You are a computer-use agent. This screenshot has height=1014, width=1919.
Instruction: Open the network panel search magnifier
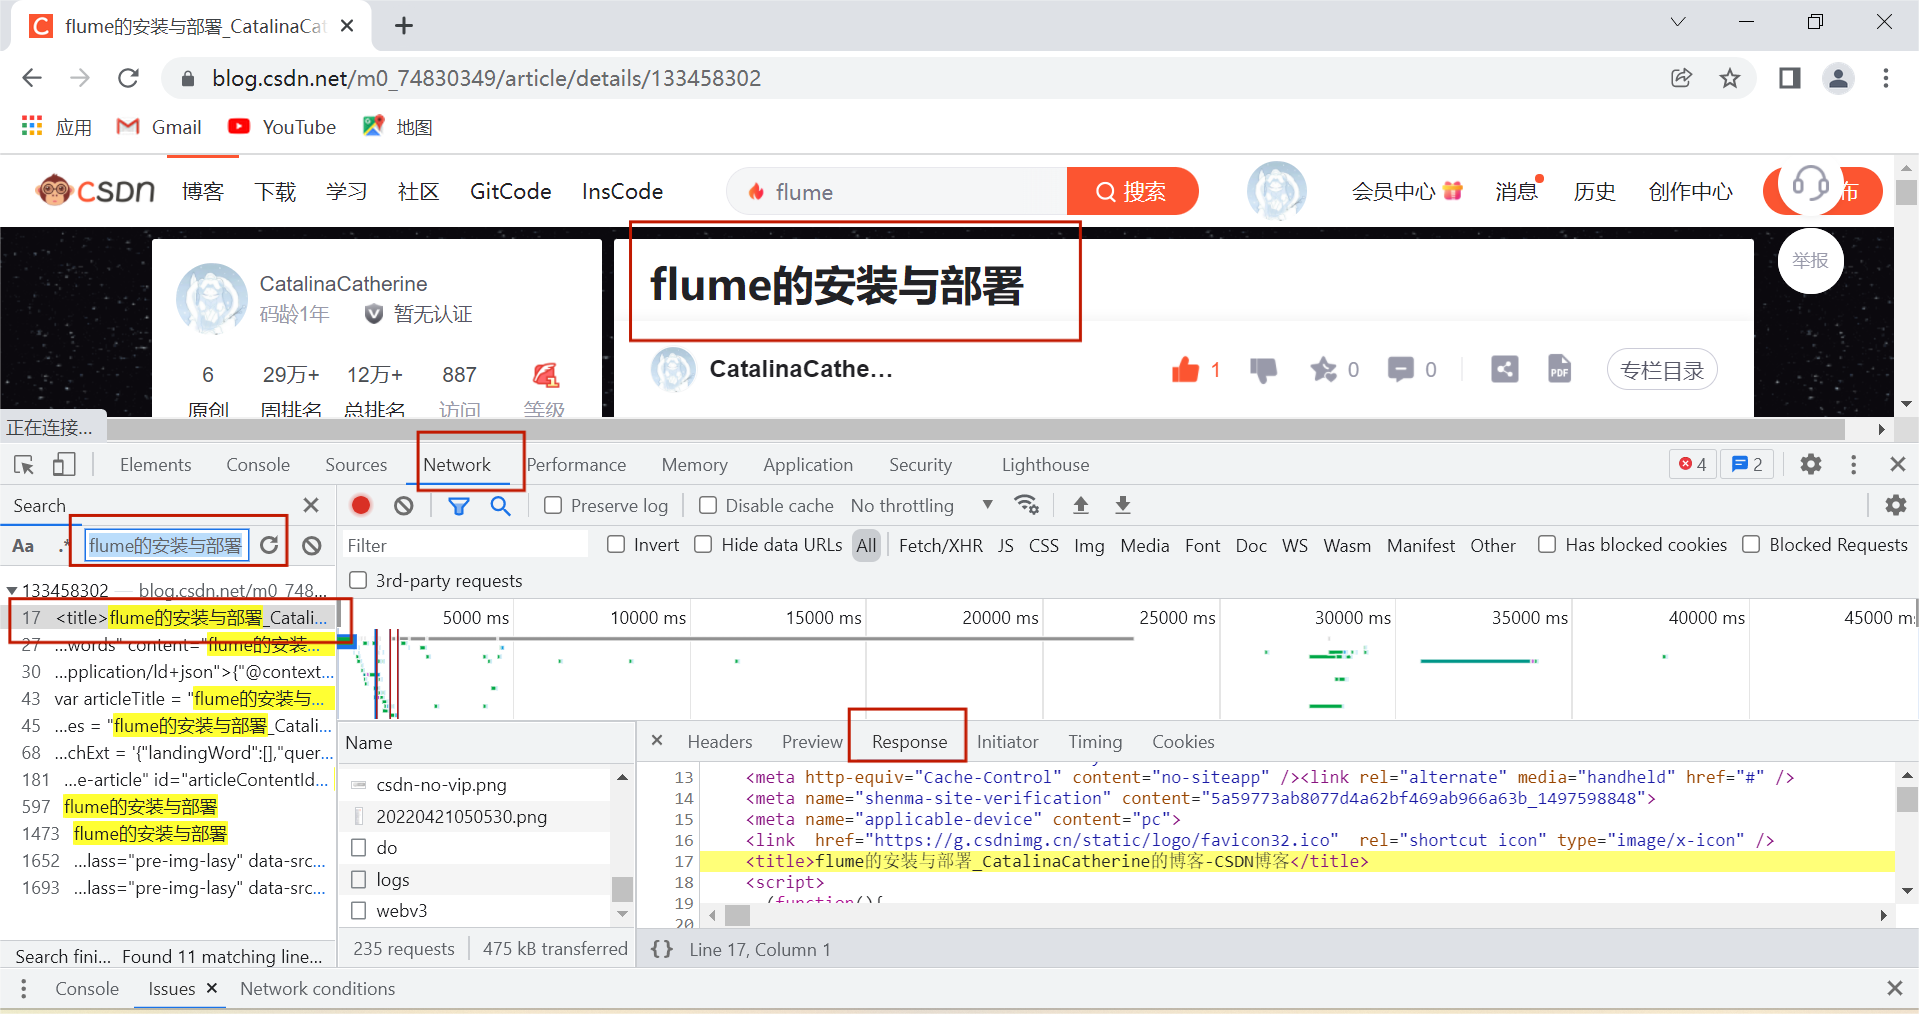[x=501, y=505]
